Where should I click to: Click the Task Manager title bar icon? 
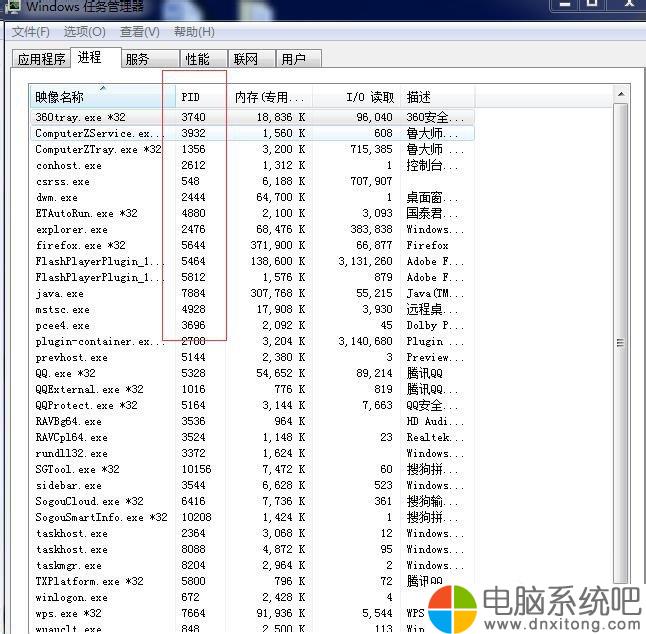pyautogui.click(x=12, y=6)
